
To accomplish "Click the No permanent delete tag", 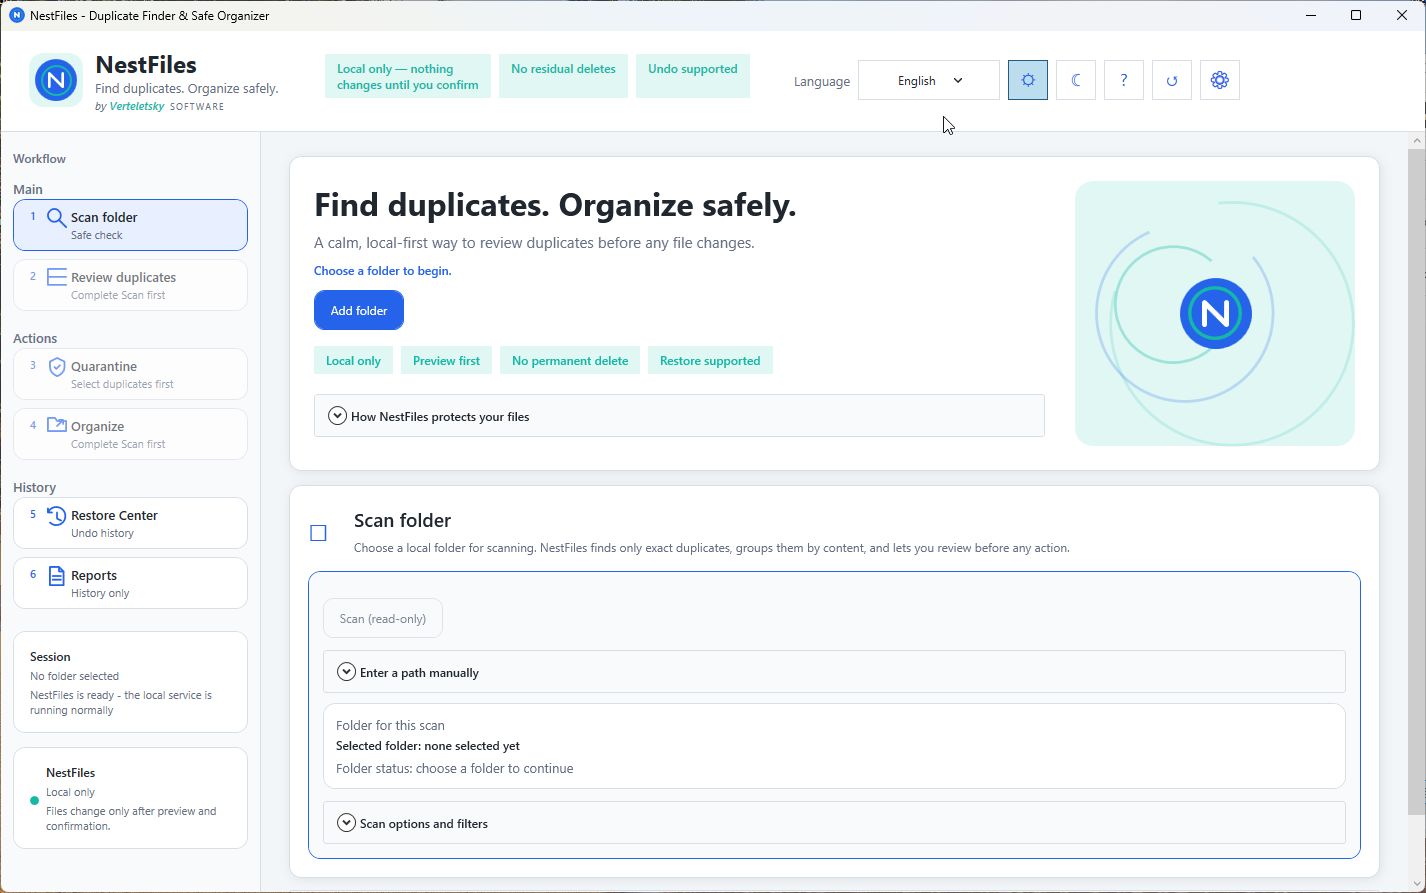I will tap(570, 360).
